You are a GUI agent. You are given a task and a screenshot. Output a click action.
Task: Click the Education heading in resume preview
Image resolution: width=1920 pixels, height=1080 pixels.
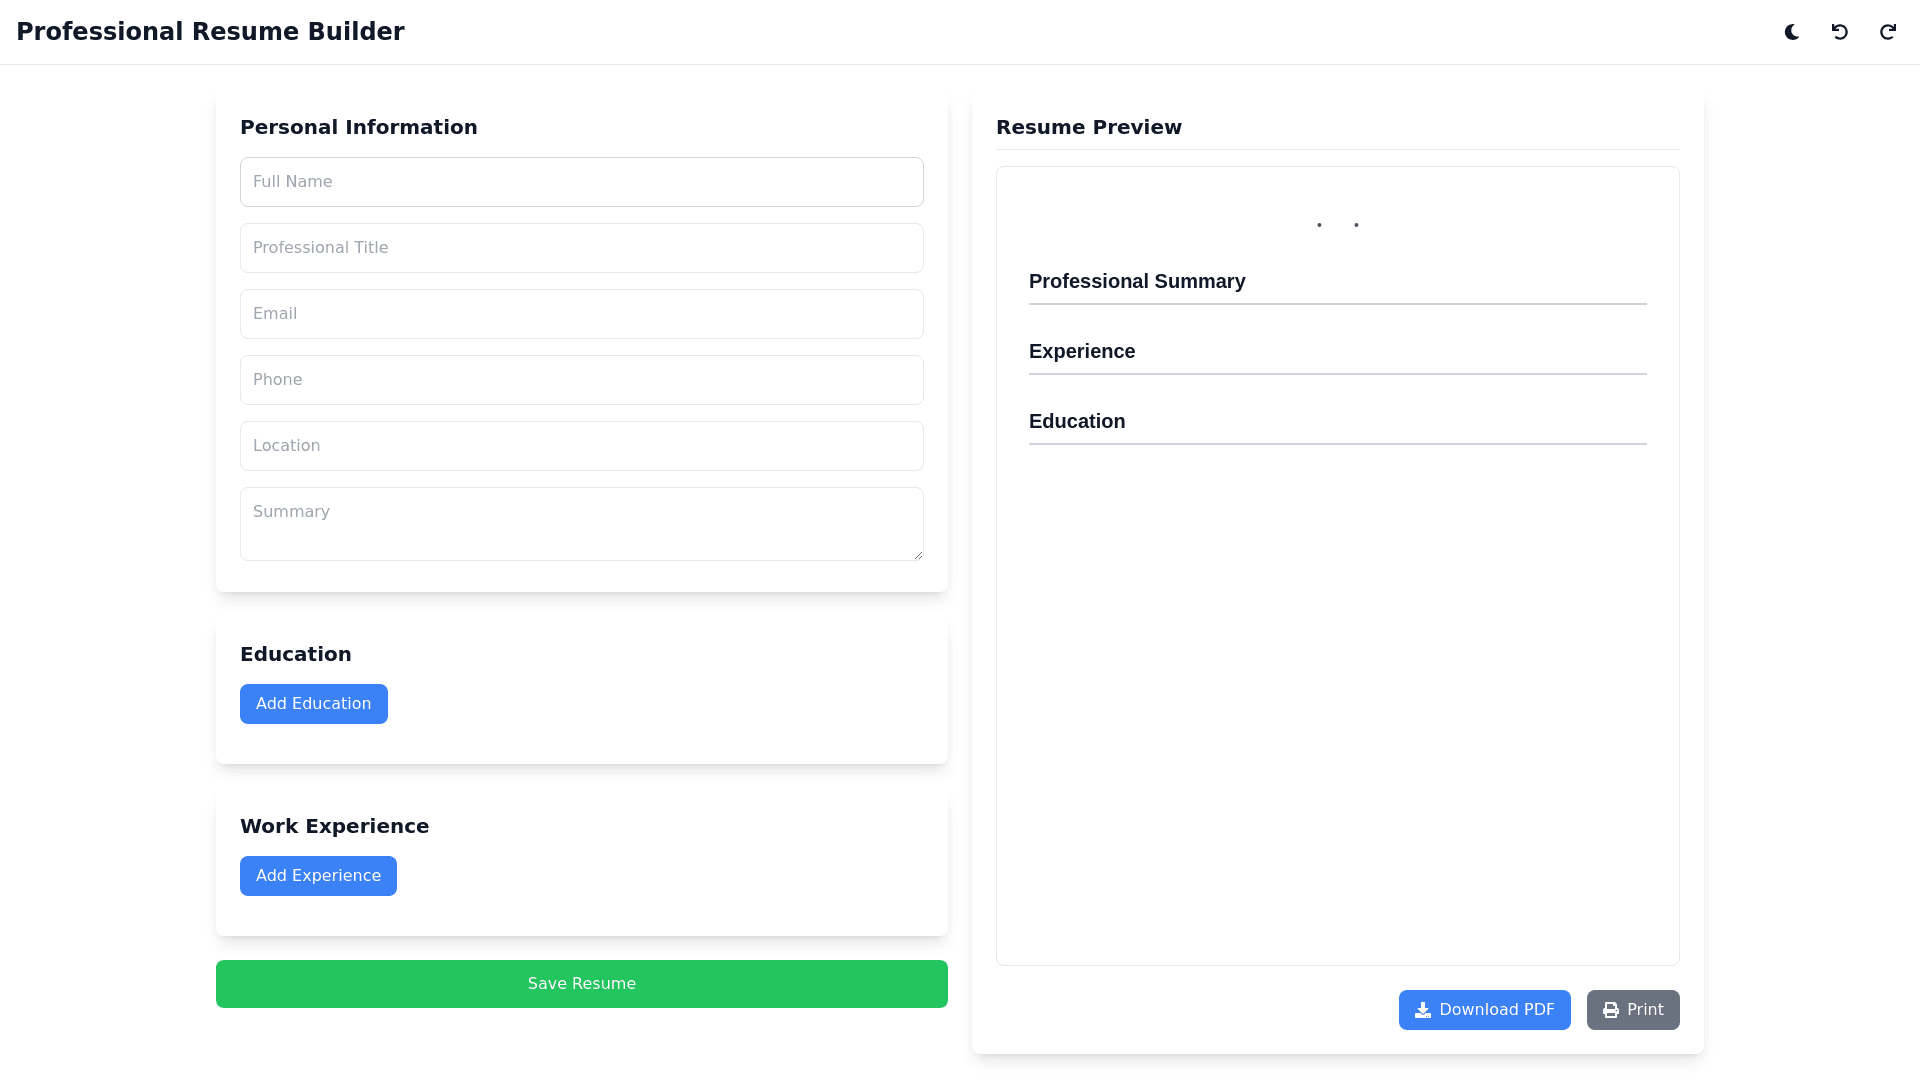pos(1077,422)
